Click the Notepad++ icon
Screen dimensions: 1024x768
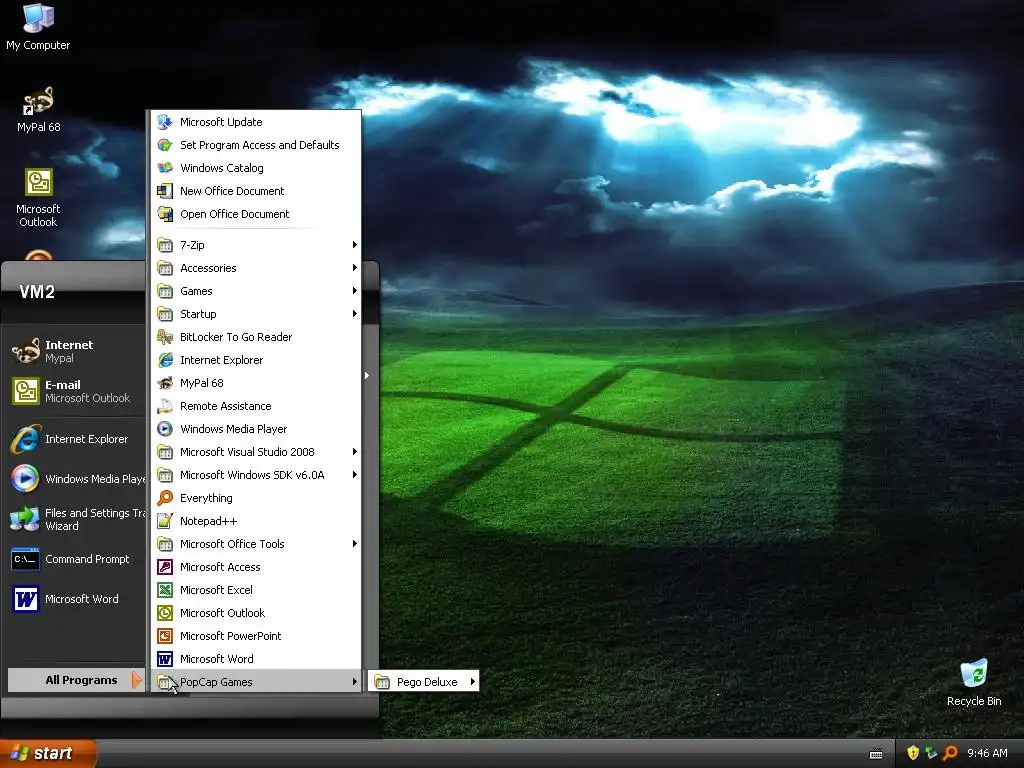[165, 520]
